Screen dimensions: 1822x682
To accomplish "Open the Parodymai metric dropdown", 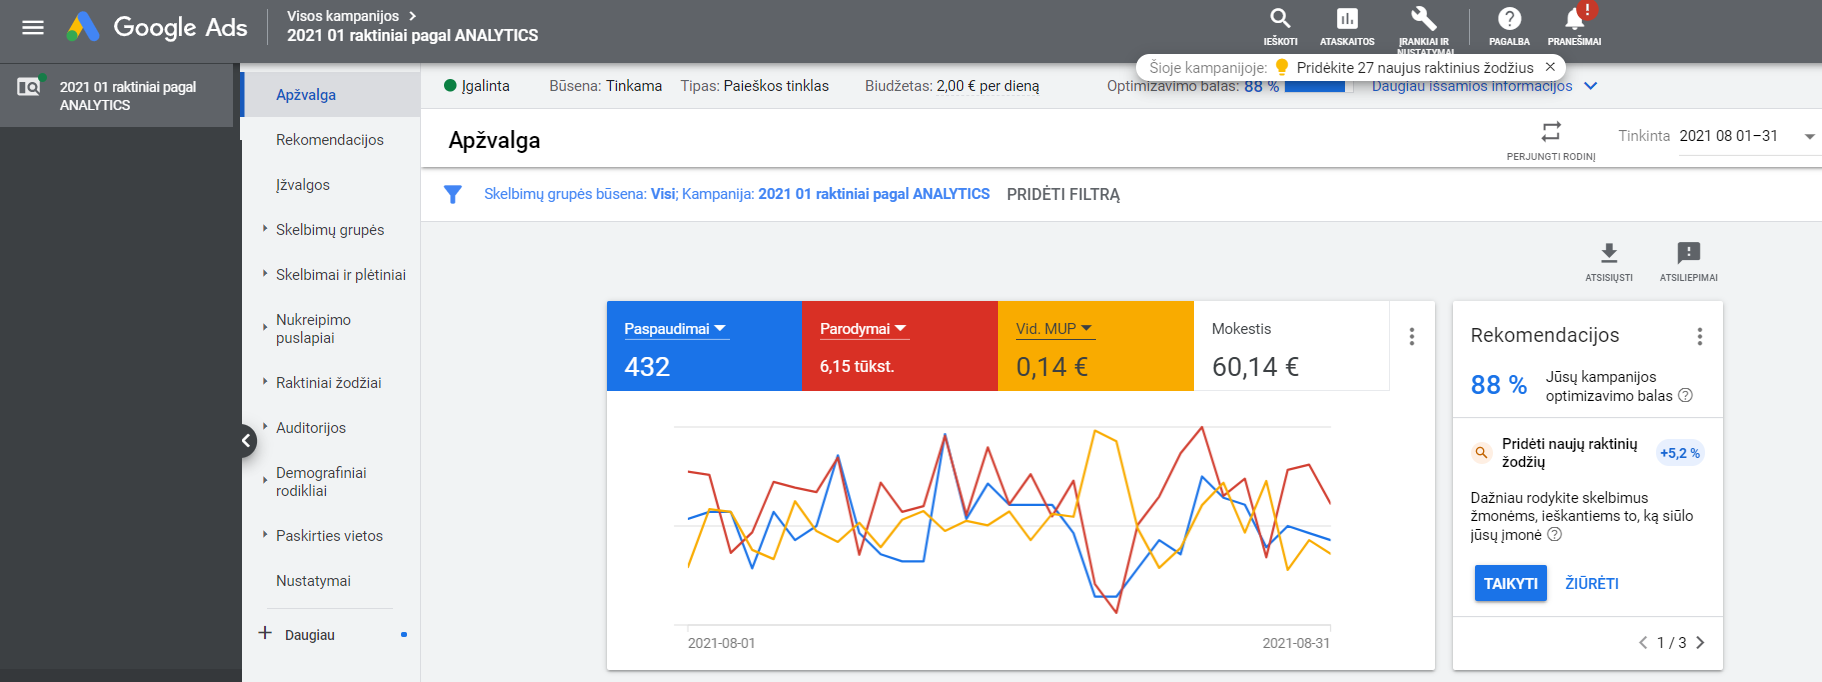I will (x=863, y=329).
